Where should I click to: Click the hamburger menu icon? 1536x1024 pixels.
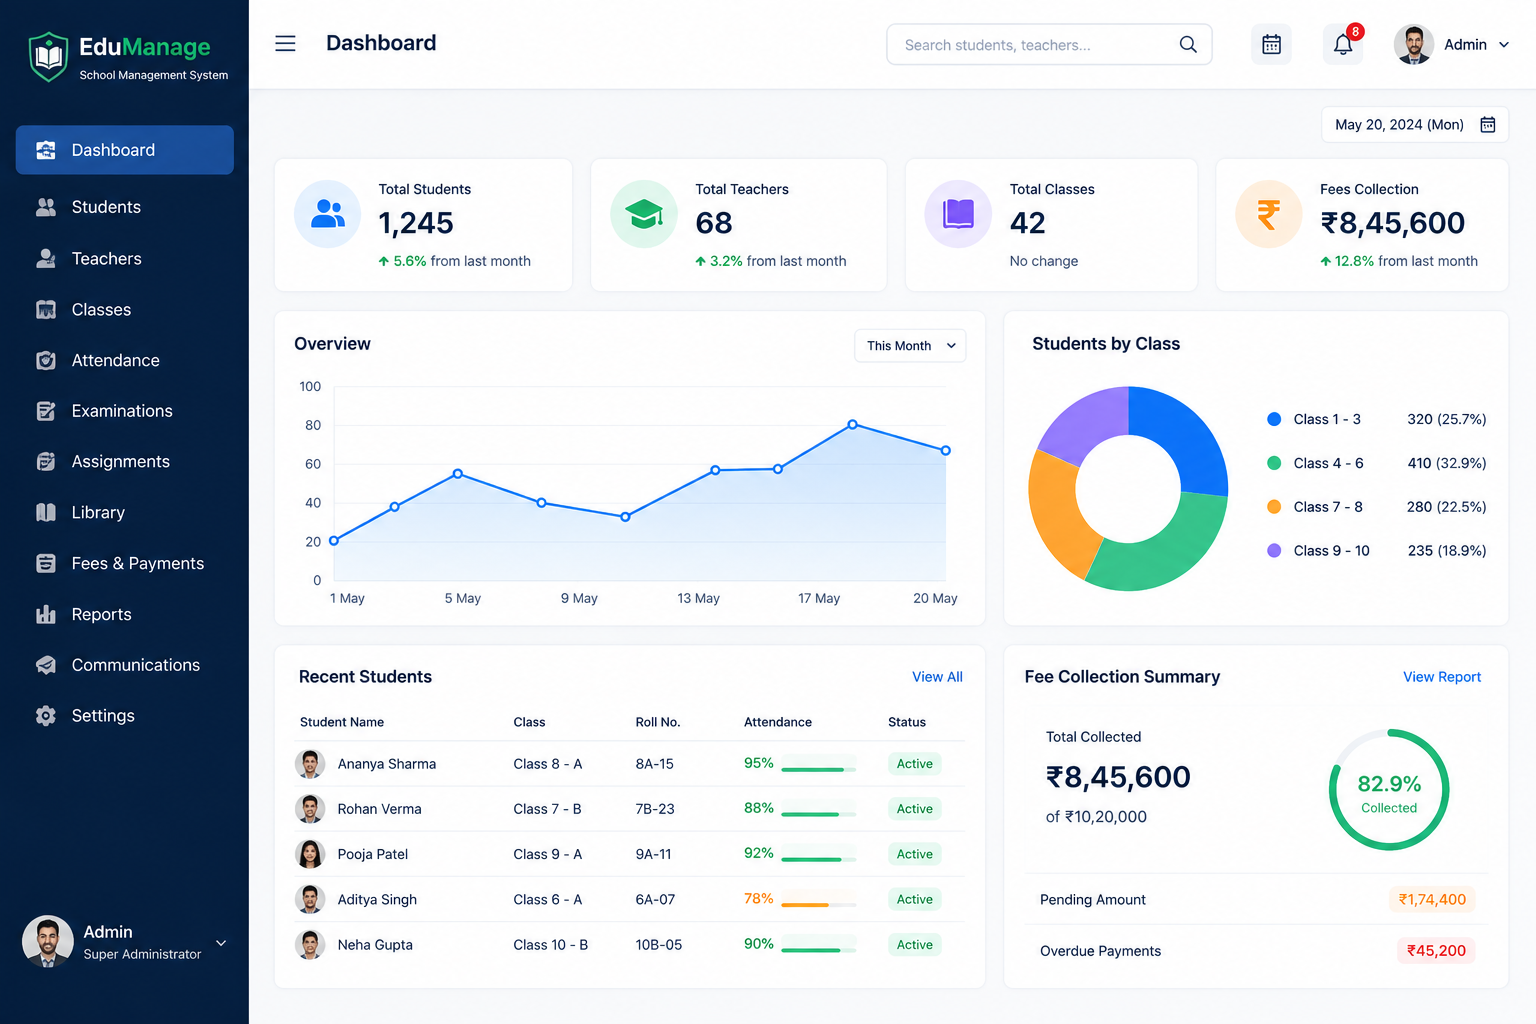click(285, 44)
